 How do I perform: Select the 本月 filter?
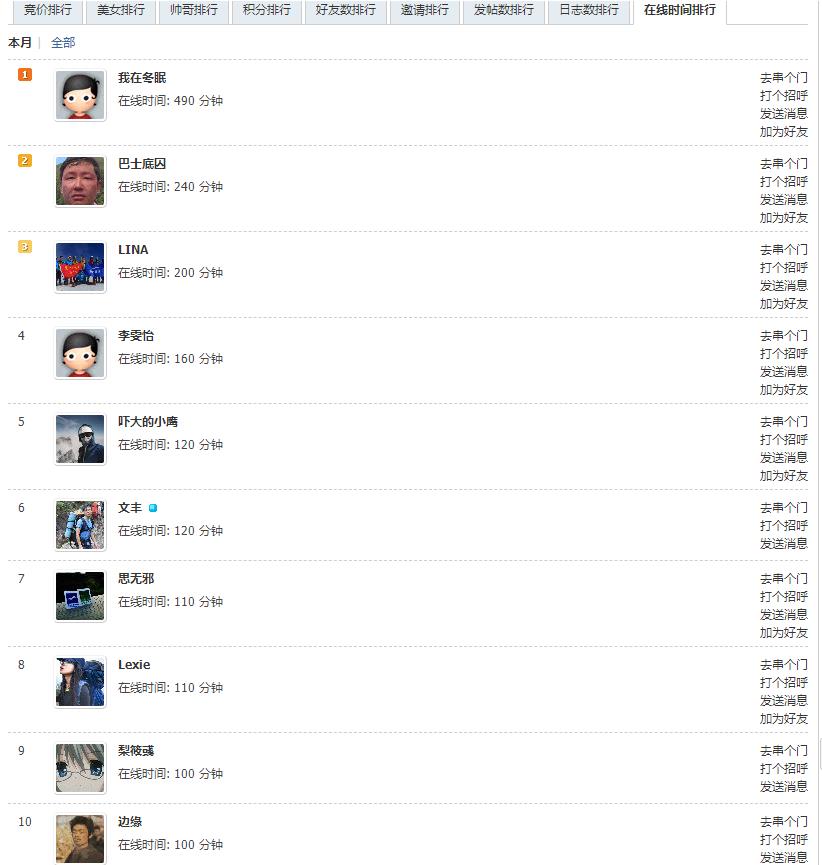click(20, 42)
